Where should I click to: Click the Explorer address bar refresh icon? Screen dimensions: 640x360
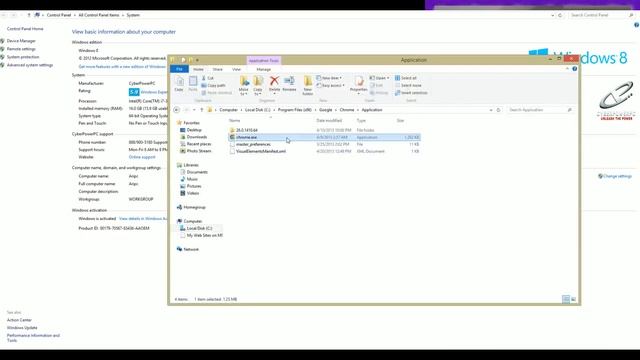click(x=498, y=110)
